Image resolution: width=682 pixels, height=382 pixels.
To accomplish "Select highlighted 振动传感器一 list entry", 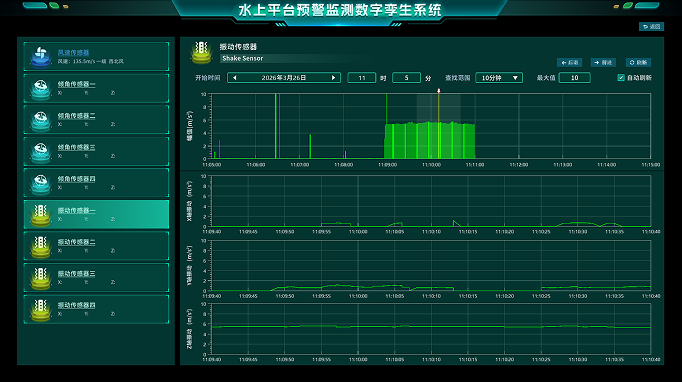I will point(96,214).
